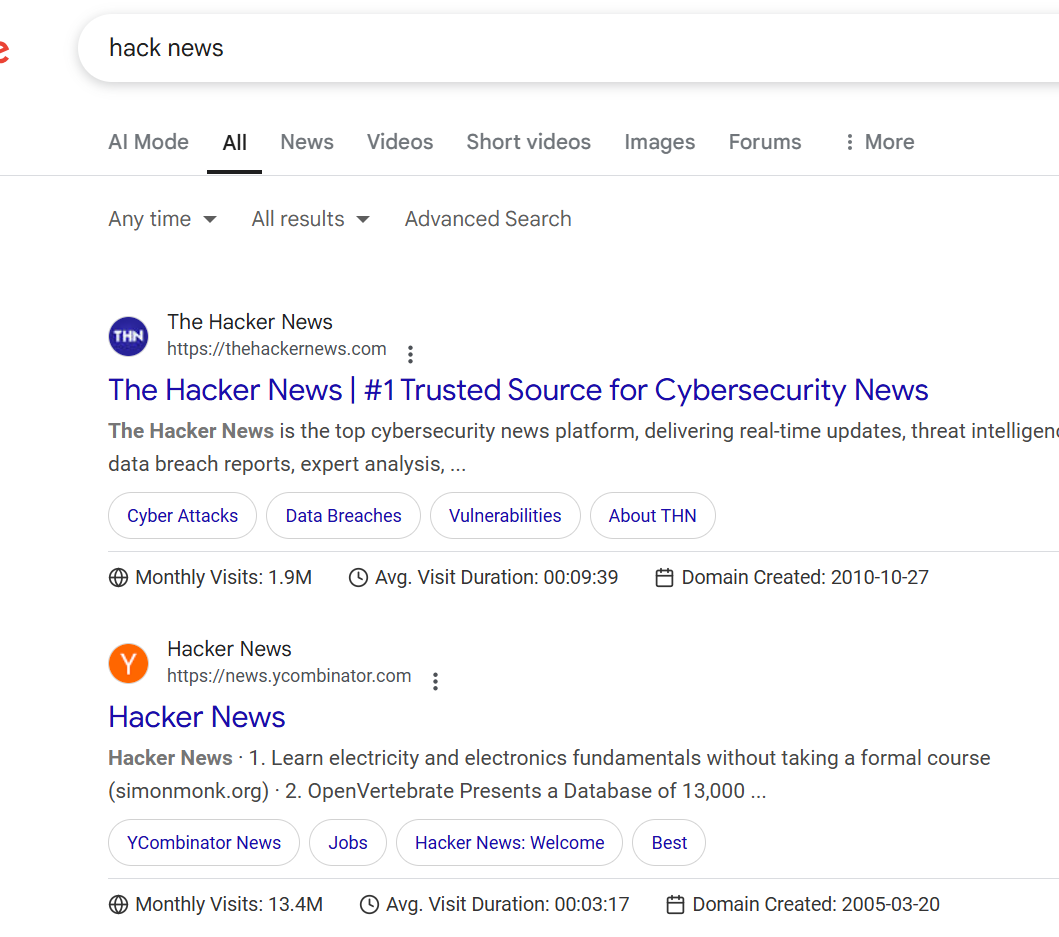Image resolution: width=1059 pixels, height=937 pixels.
Task: Open the Hacker News ycombinator result title
Action: 197,717
